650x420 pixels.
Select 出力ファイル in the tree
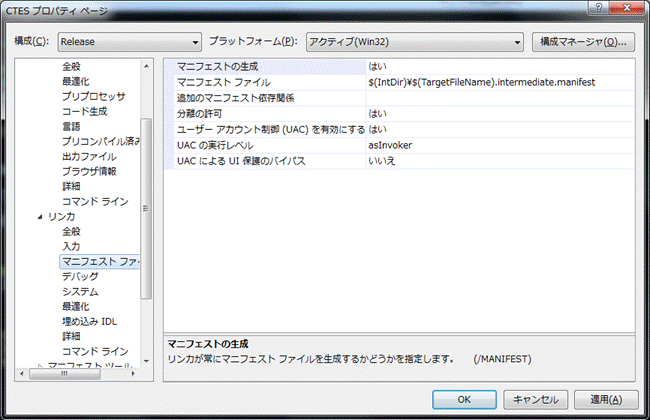[89, 156]
